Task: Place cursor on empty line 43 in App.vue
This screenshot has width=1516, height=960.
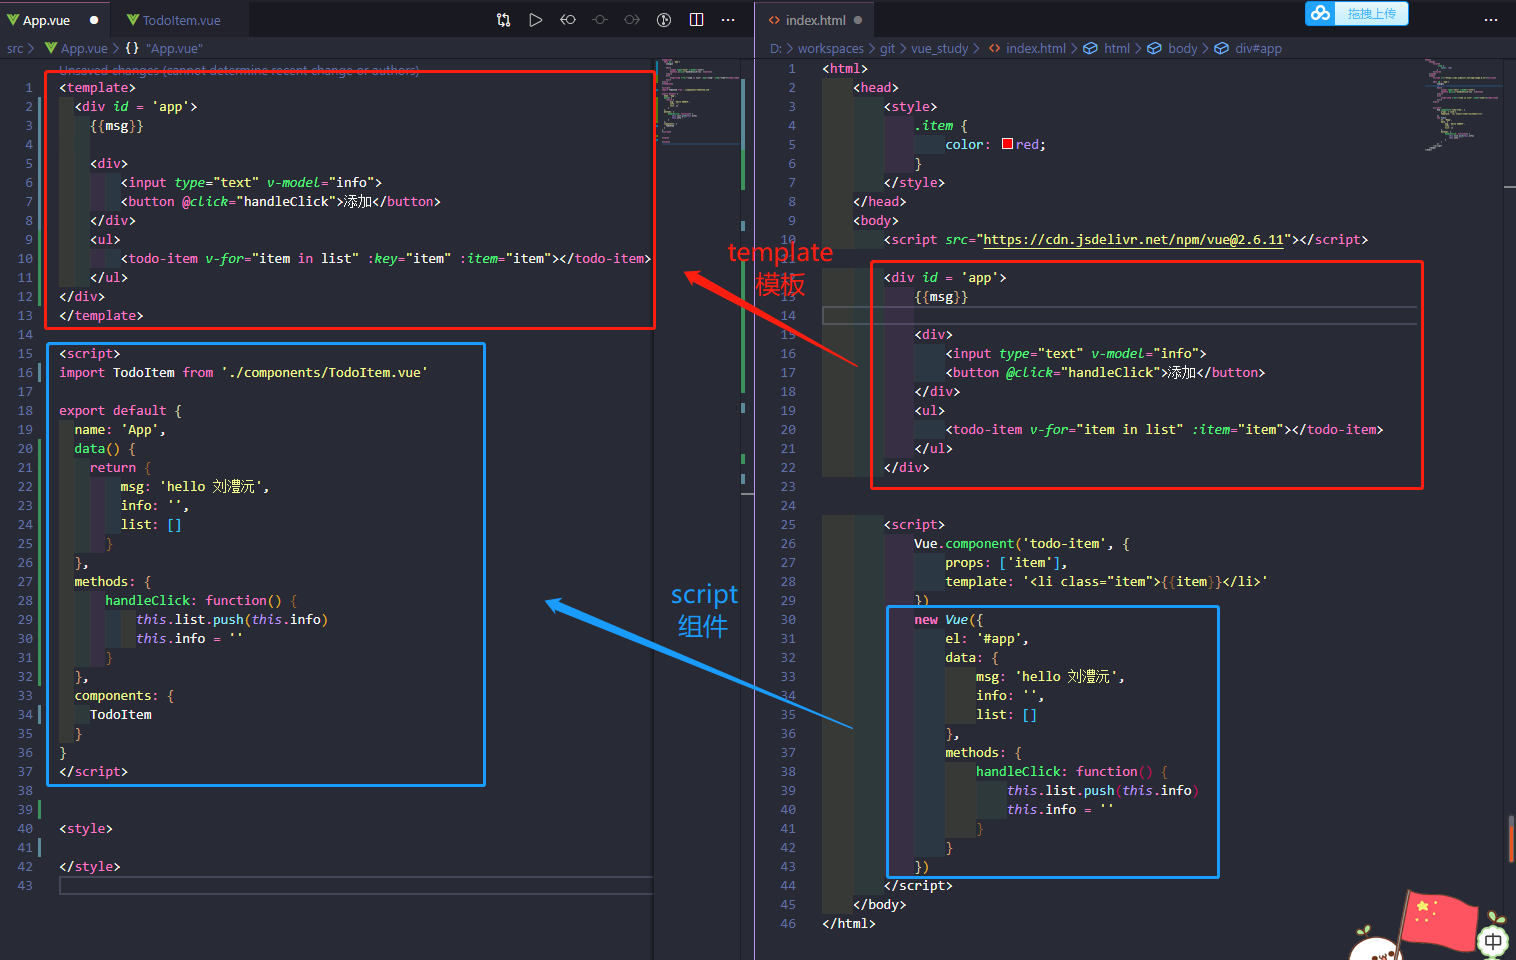Action: coord(356,886)
